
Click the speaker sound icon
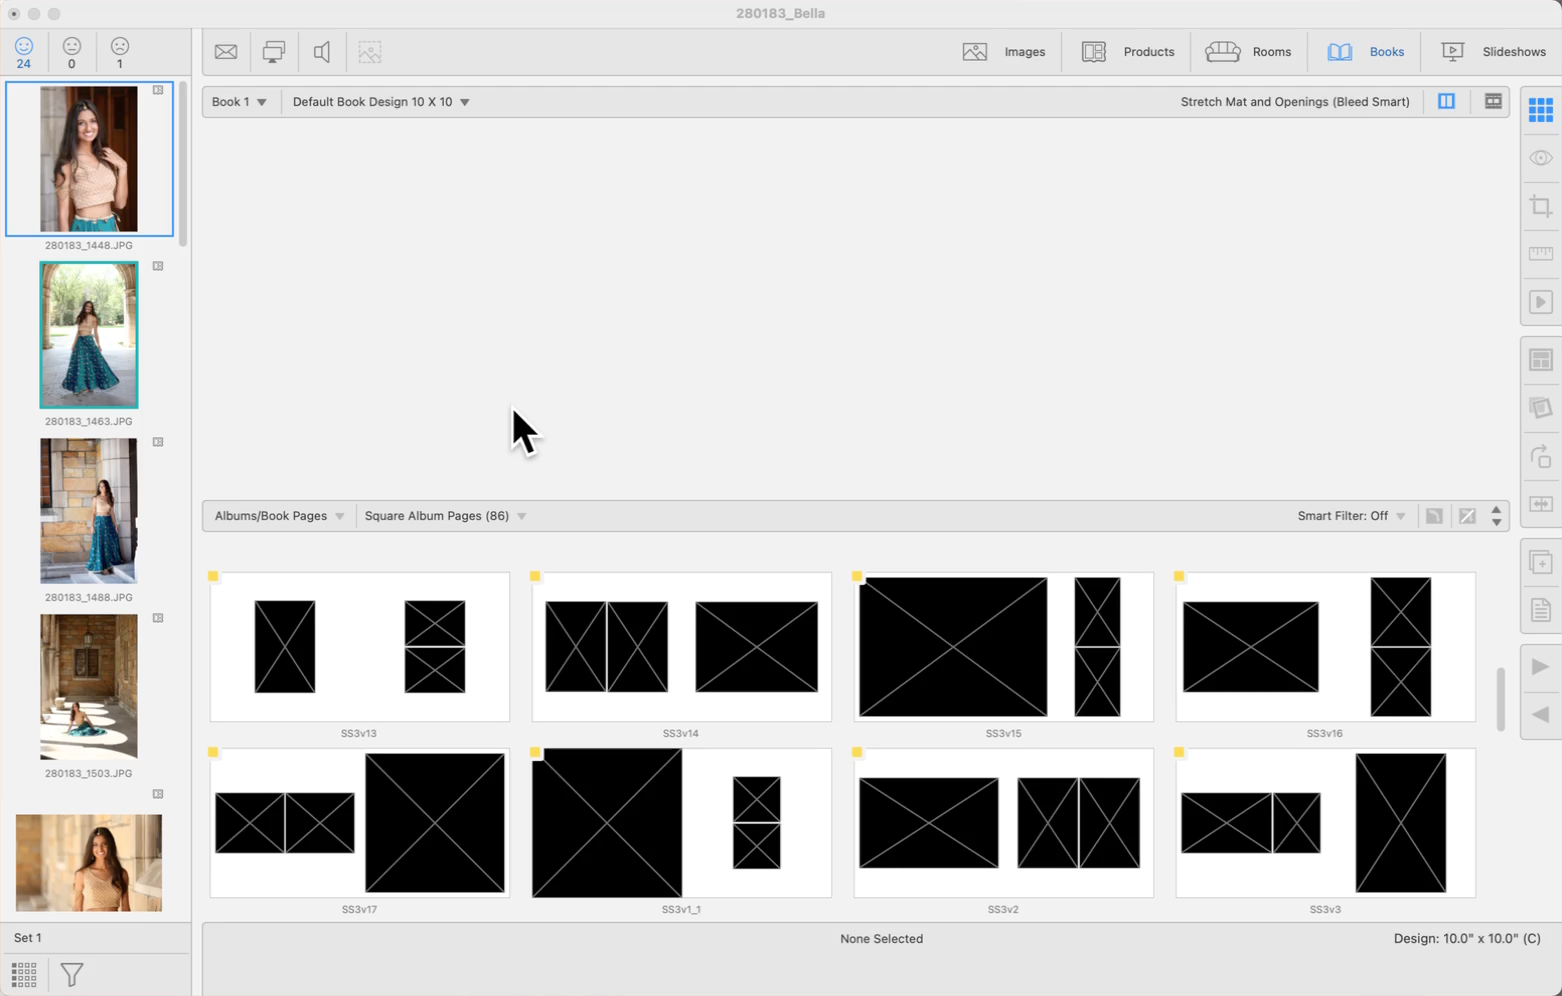click(x=322, y=52)
